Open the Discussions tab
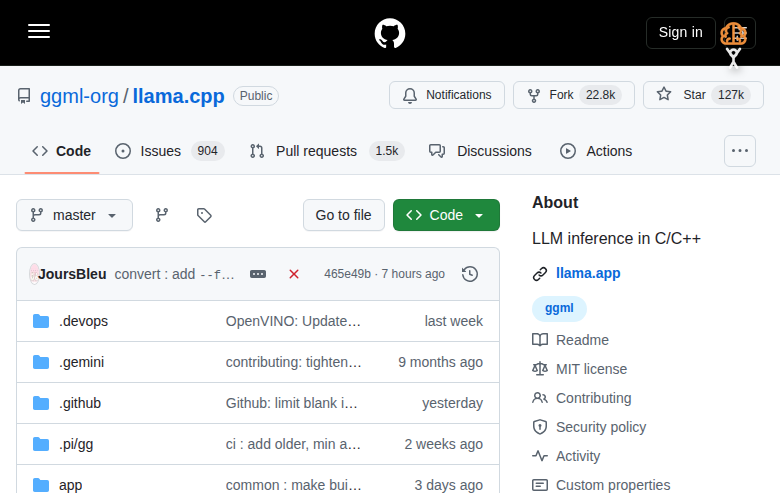The height and width of the screenshot is (493, 780). tap(480, 151)
